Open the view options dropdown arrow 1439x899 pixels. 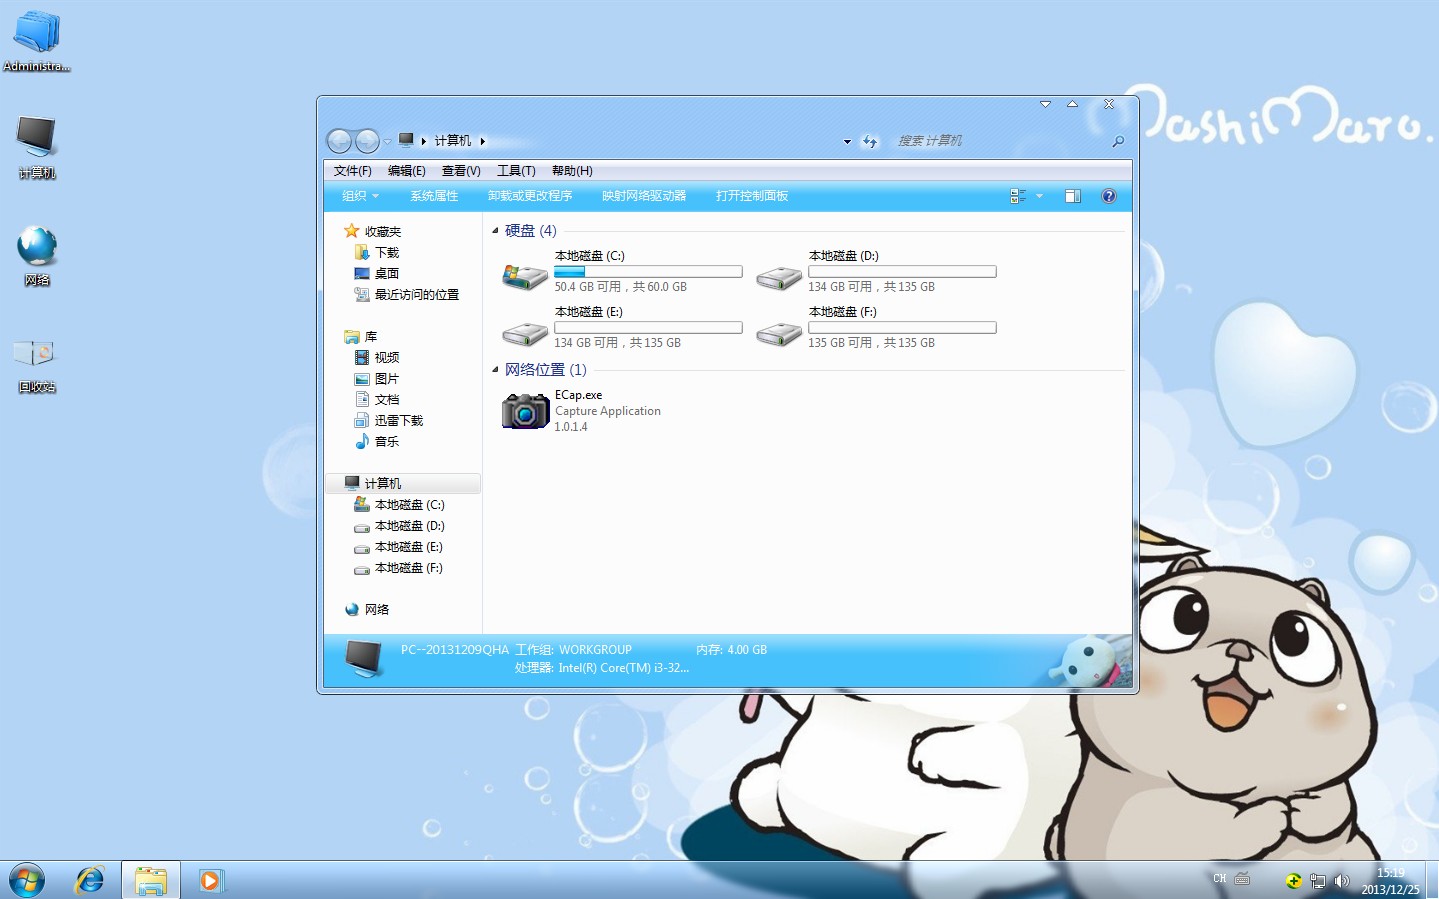point(1039,196)
